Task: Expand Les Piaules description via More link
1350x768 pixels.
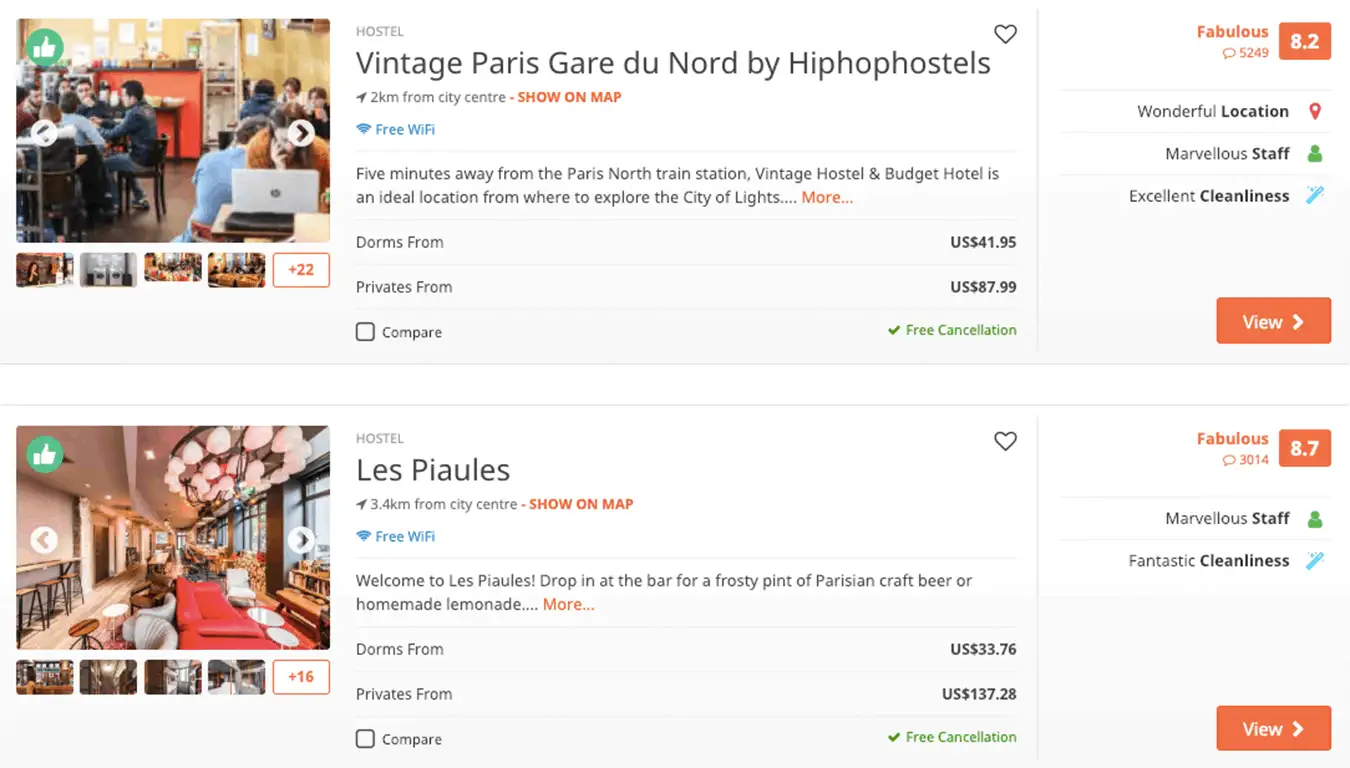Action: tap(568, 605)
